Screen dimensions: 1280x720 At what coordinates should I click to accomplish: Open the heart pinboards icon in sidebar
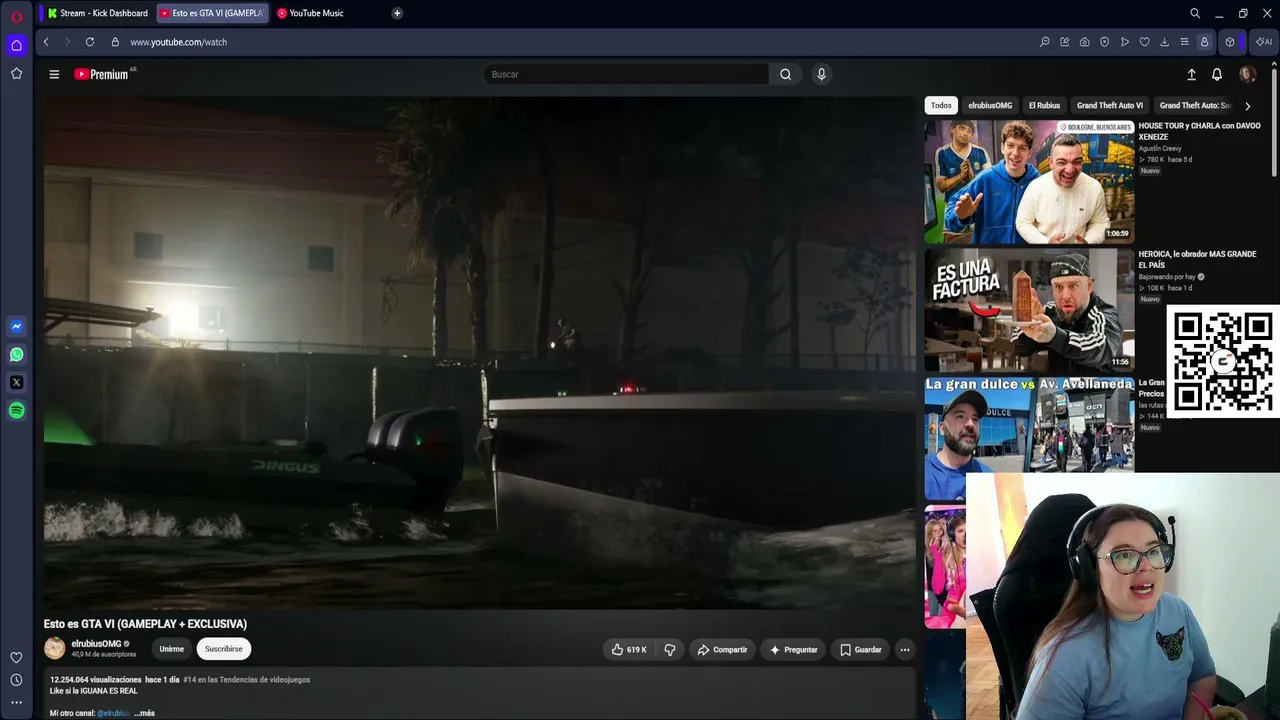pos(16,657)
